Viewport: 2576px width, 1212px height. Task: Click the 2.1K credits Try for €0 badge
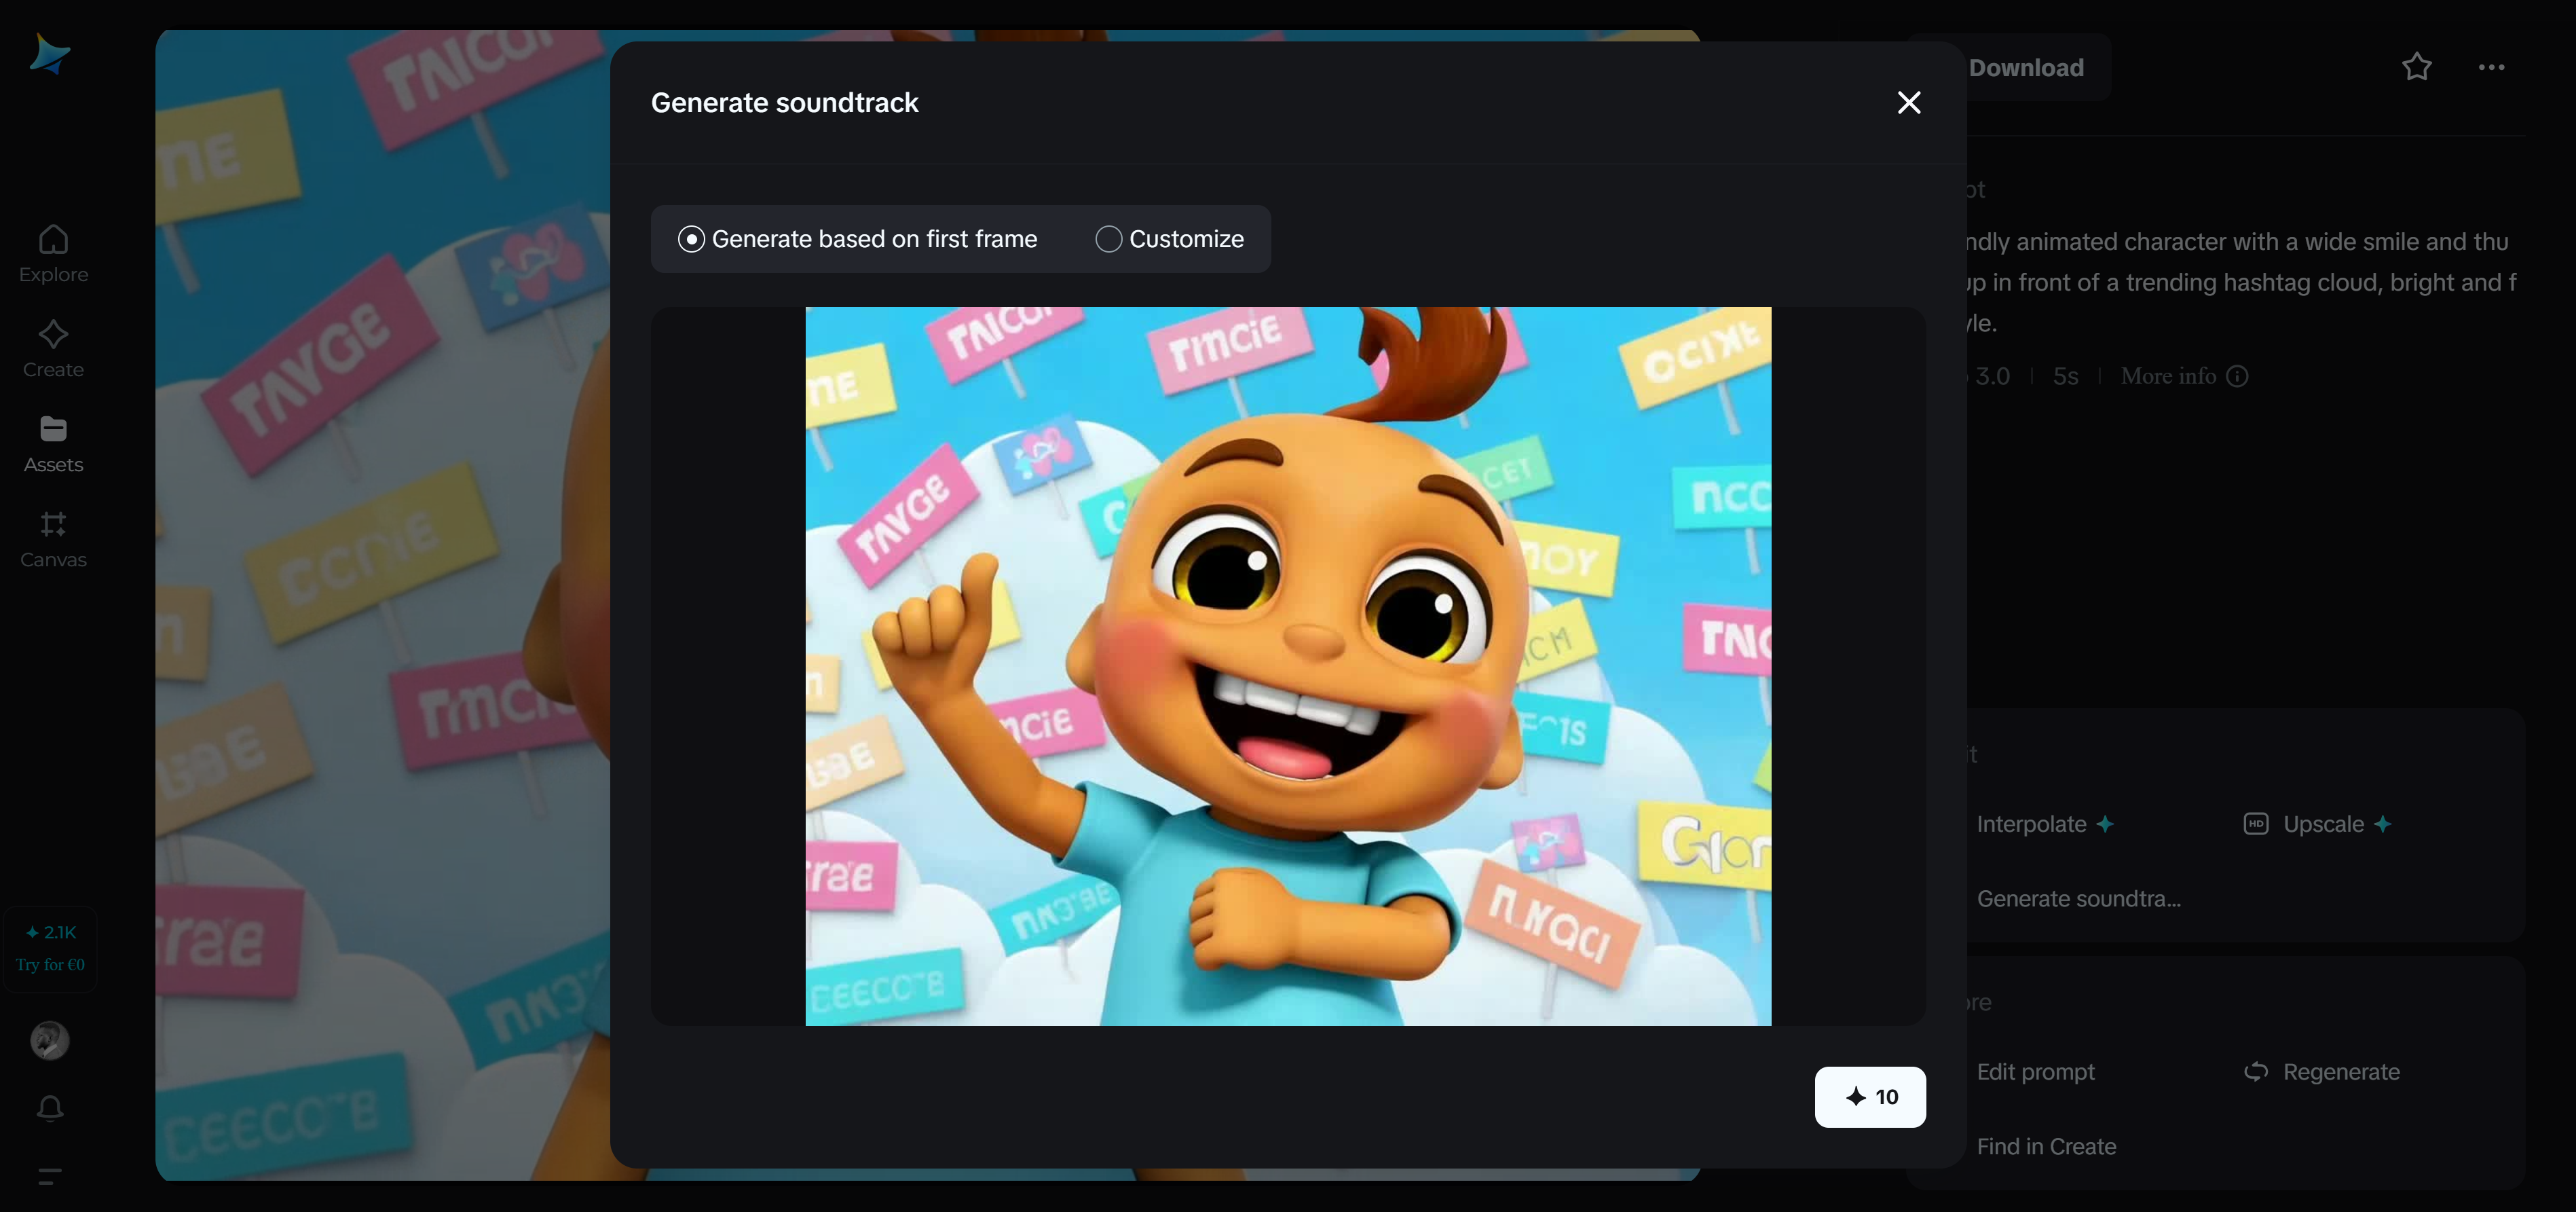[x=50, y=948]
